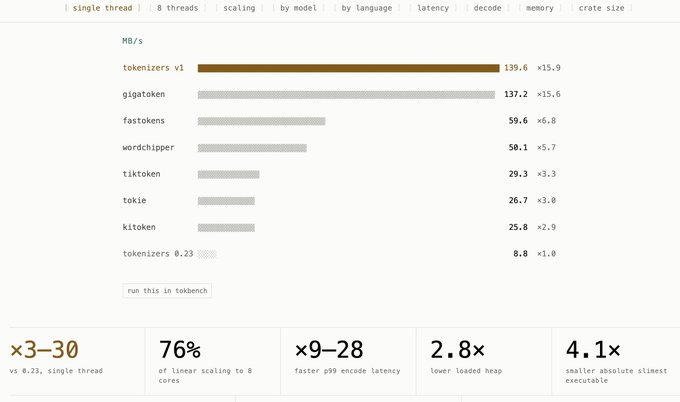This screenshot has width=680, height=402.
Task: Select the wordchipper row label
Action: point(148,147)
